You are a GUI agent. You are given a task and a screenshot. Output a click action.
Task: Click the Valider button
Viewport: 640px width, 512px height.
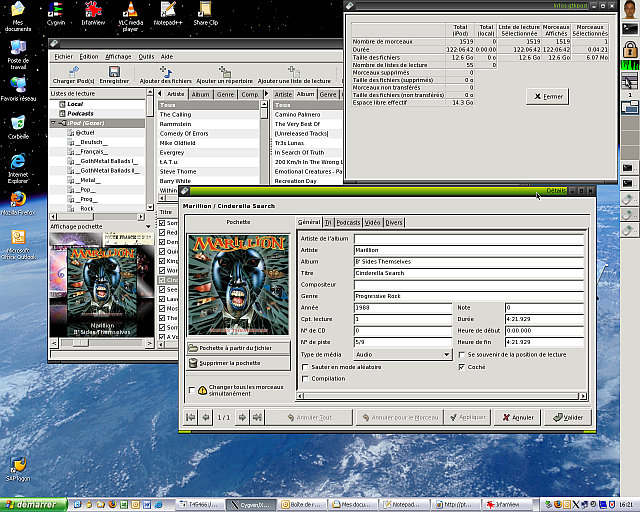coord(568,417)
